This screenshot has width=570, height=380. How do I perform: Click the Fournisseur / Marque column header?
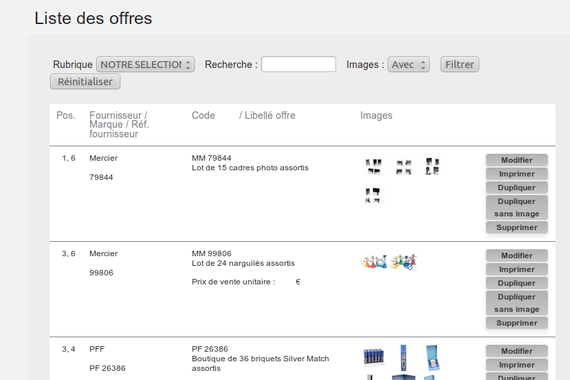tap(119, 124)
